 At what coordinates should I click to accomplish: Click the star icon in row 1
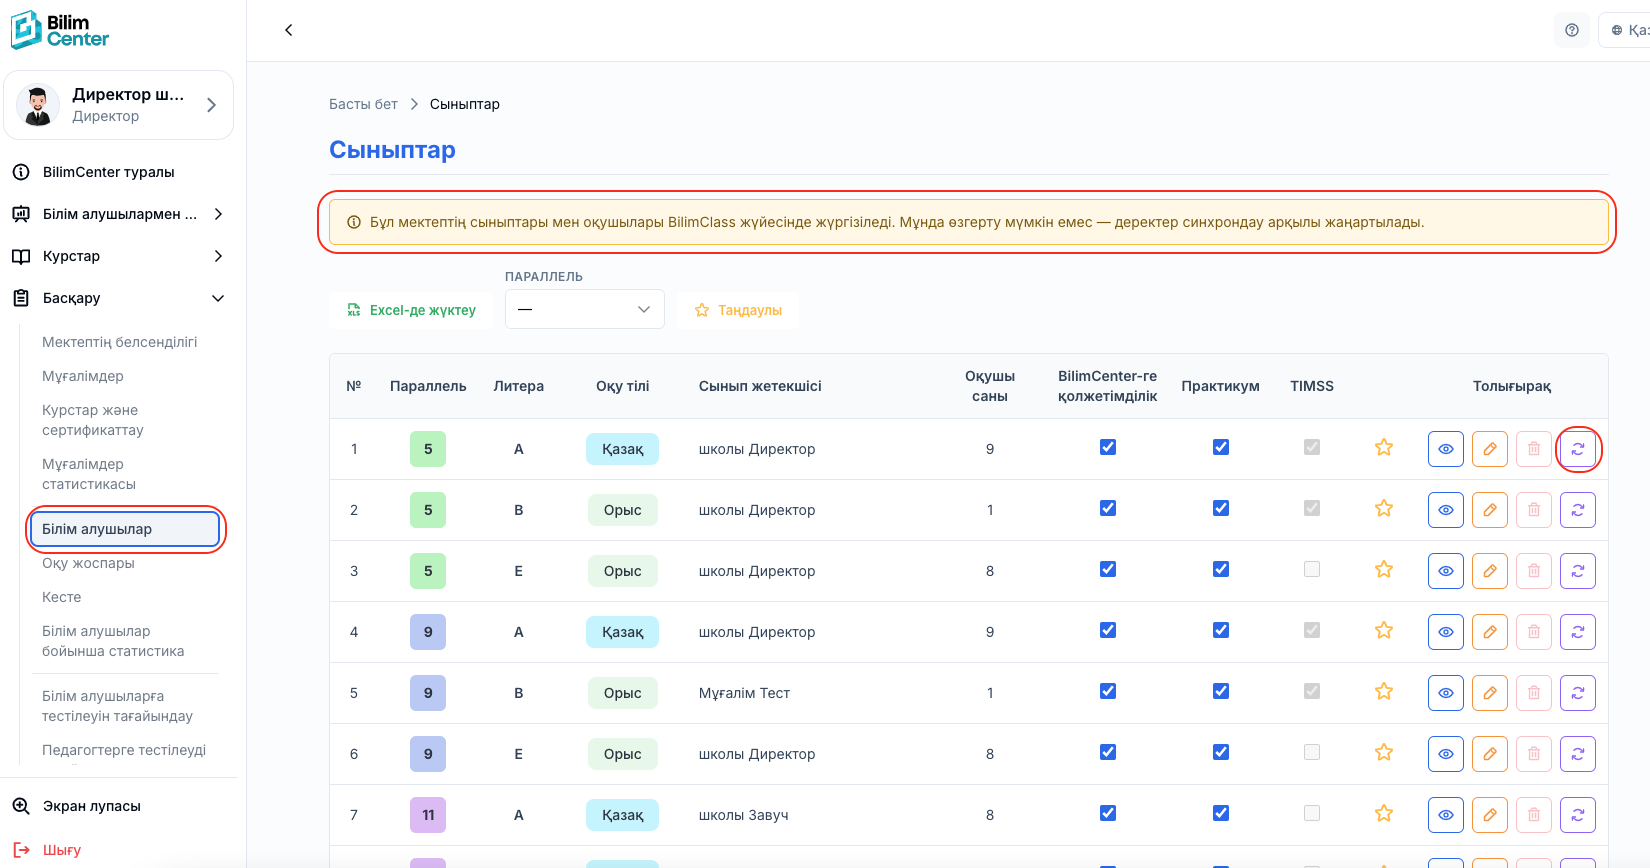pos(1384,447)
